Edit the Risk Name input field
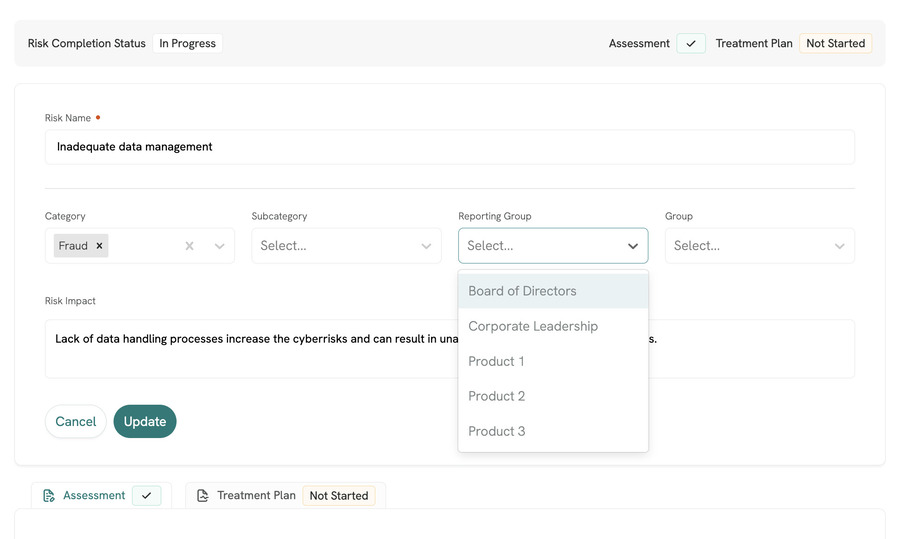This screenshot has width=900, height=539. pyautogui.click(x=450, y=147)
